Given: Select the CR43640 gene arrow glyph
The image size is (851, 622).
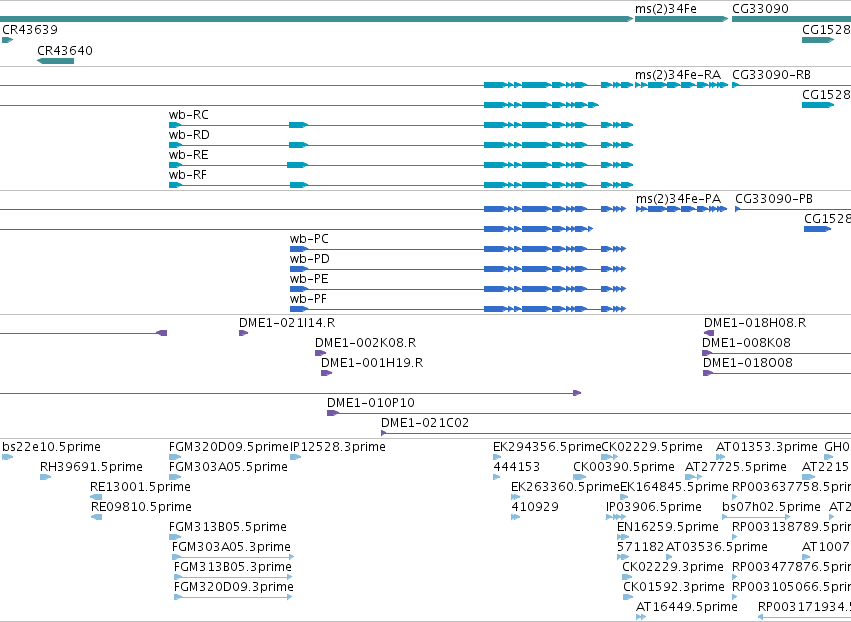Looking at the screenshot, I should (x=55, y=61).
